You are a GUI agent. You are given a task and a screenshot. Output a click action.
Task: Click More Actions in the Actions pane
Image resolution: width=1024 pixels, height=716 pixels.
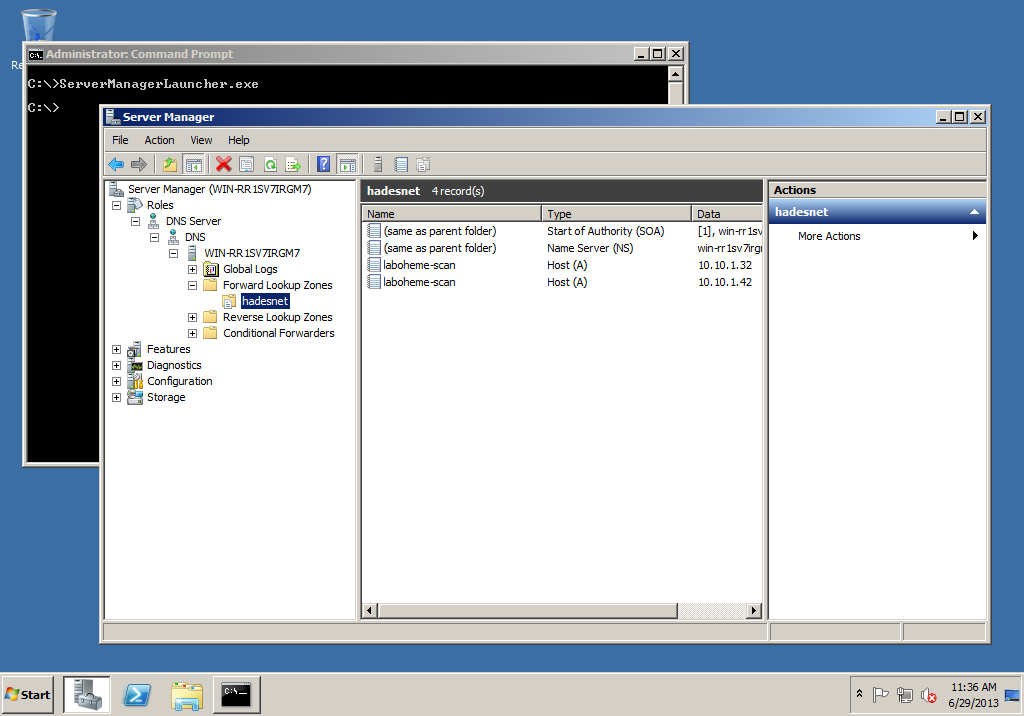[x=829, y=236]
